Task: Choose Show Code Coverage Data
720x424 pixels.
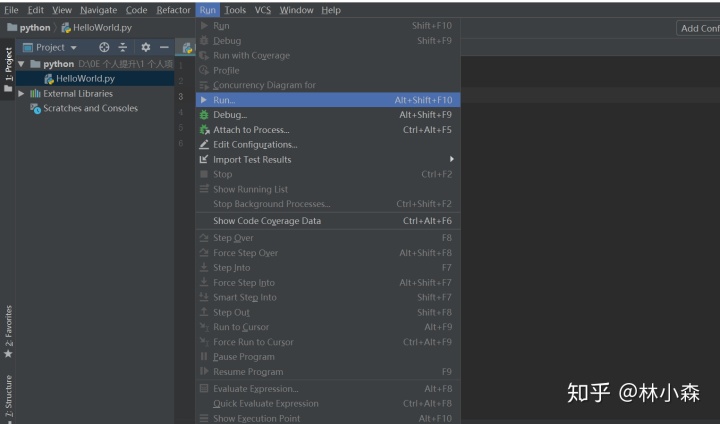Action: (328, 221)
